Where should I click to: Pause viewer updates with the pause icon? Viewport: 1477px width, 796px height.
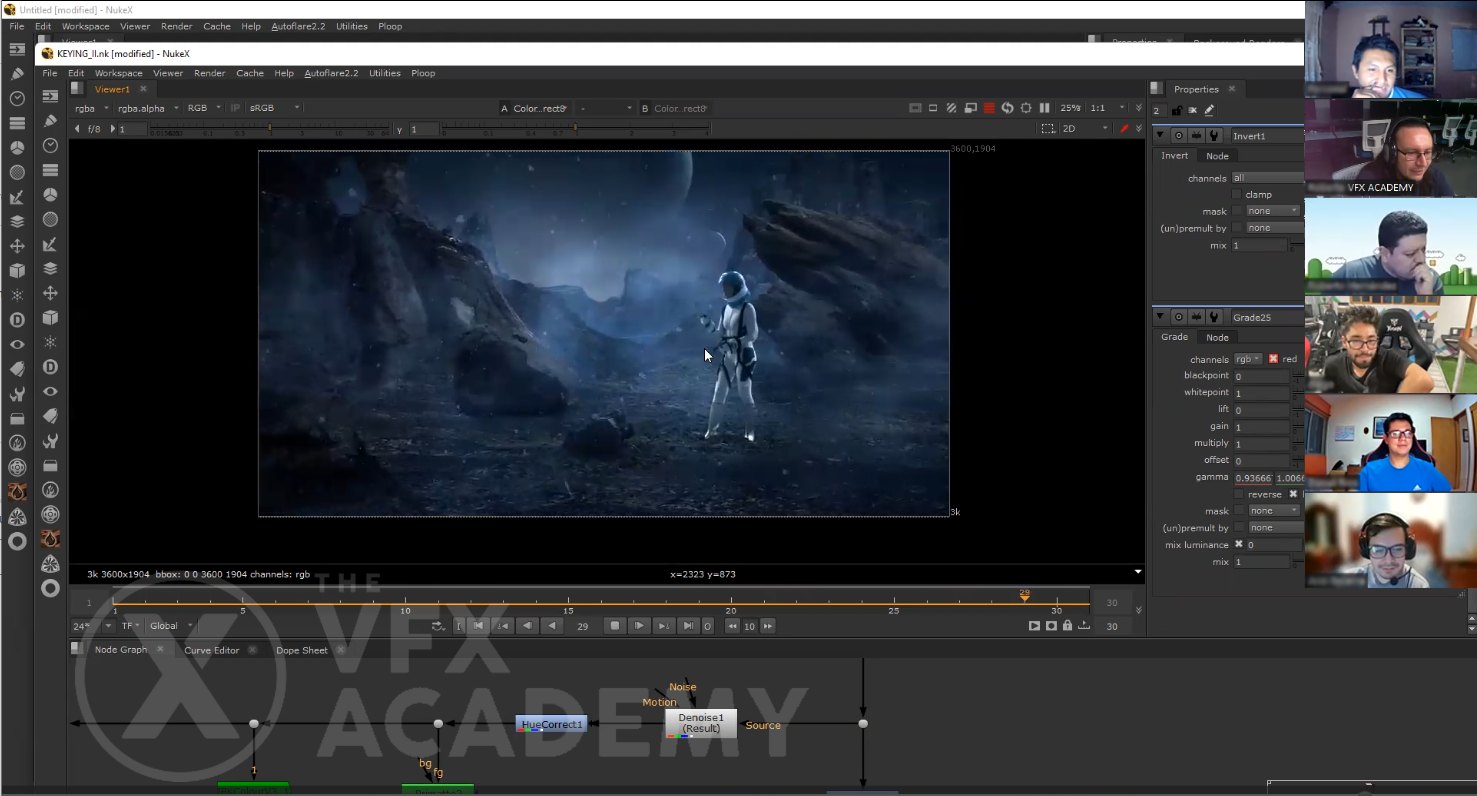pyautogui.click(x=1045, y=108)
